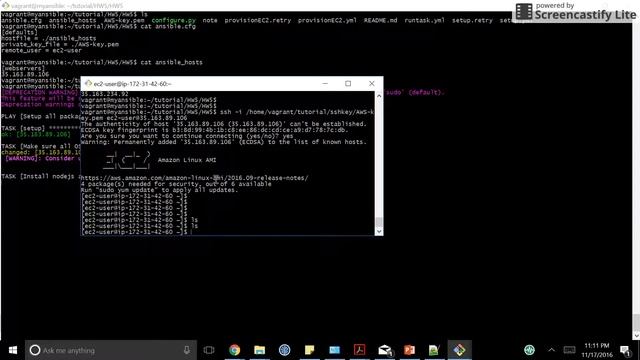Click 'runtask.yml' in the ls output
Image resolution: width=640 pixels, height=360 pixels.
[424, 20]
